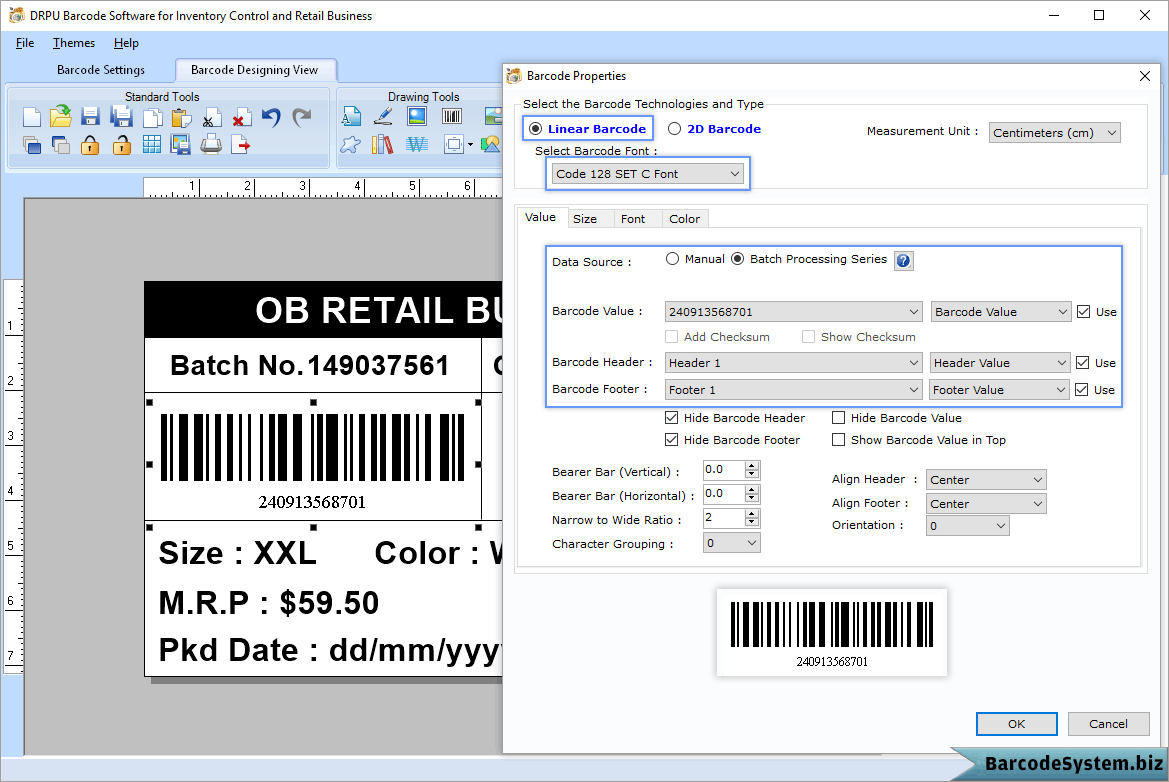Open Footer Value dropdown
This screenshot has height=782, width=1169.
tap(999, 390)
